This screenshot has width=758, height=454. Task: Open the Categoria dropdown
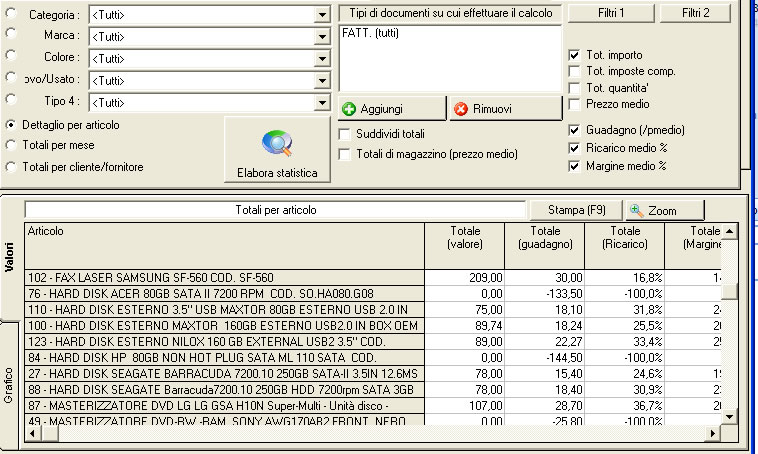click(x=322, y=15)
